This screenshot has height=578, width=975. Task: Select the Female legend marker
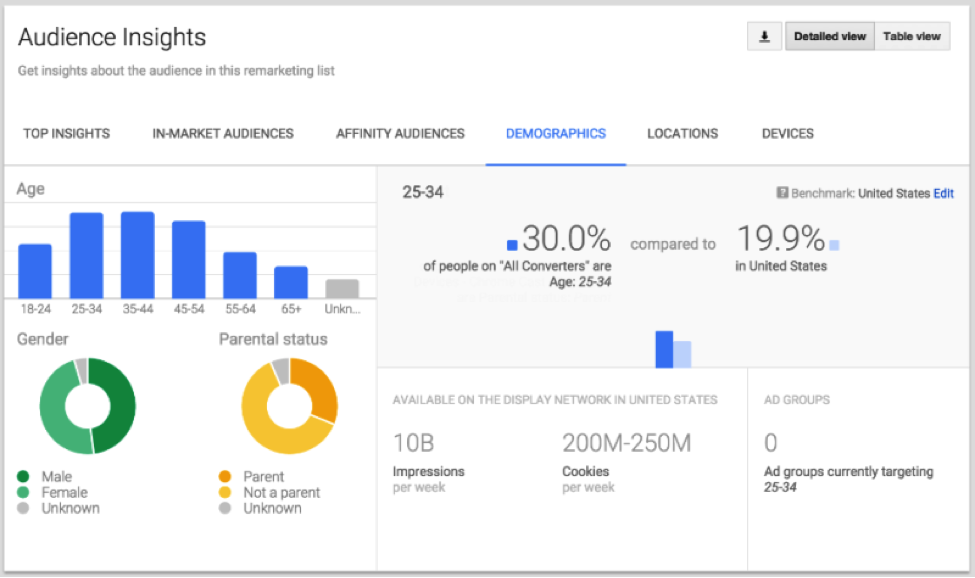coord(23,492)
